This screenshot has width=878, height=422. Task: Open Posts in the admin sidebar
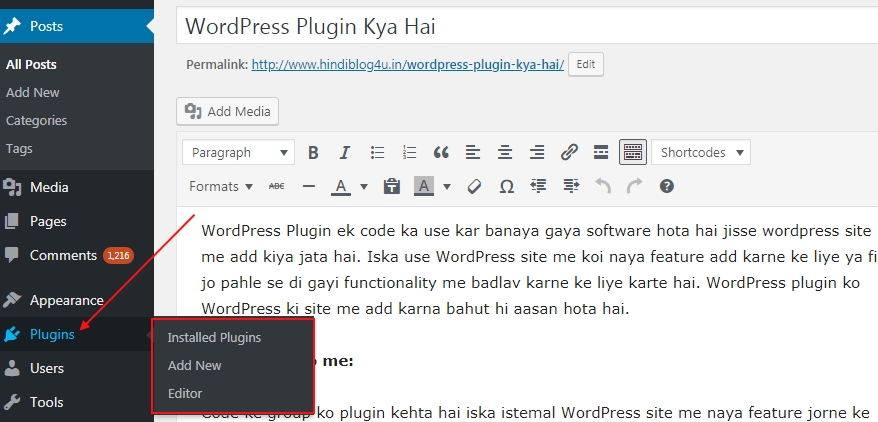(77, 26)
